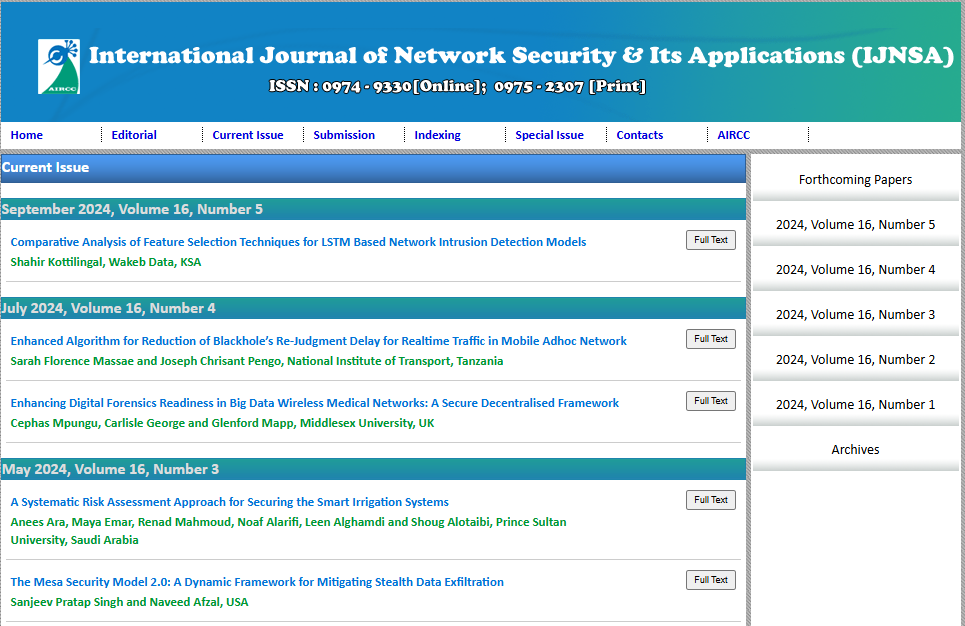Viewport: 965px width, 626px height.
Task: Open the Special Issue menu item
Action: click(549, 135)
